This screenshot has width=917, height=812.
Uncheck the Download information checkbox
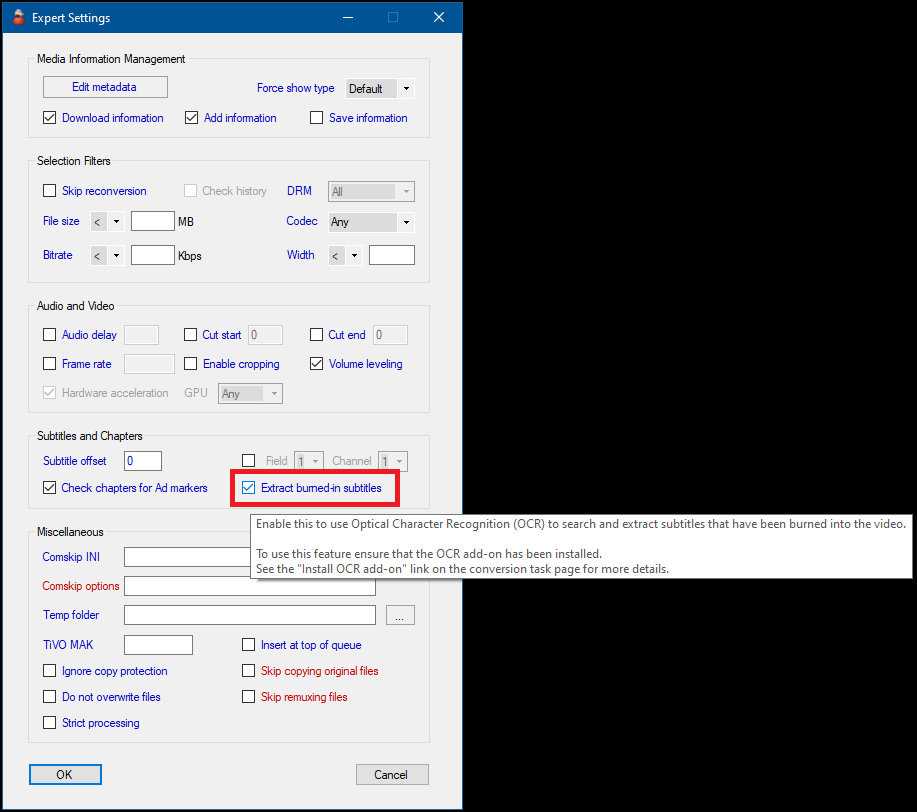tap(50, 118)
